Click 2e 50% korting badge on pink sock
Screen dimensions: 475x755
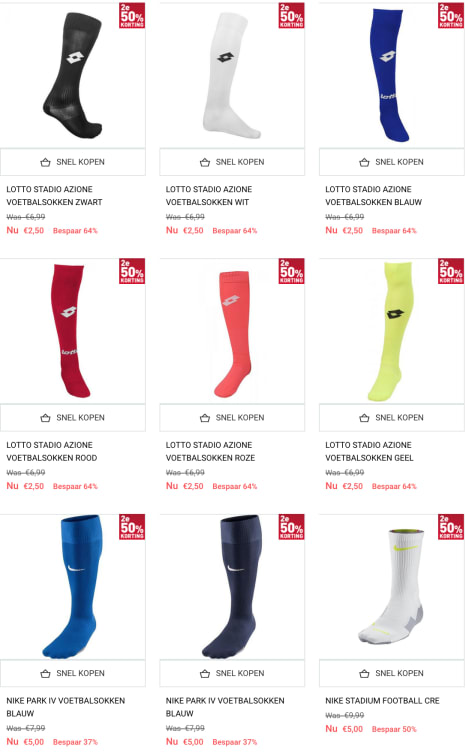tap(291, 271)
